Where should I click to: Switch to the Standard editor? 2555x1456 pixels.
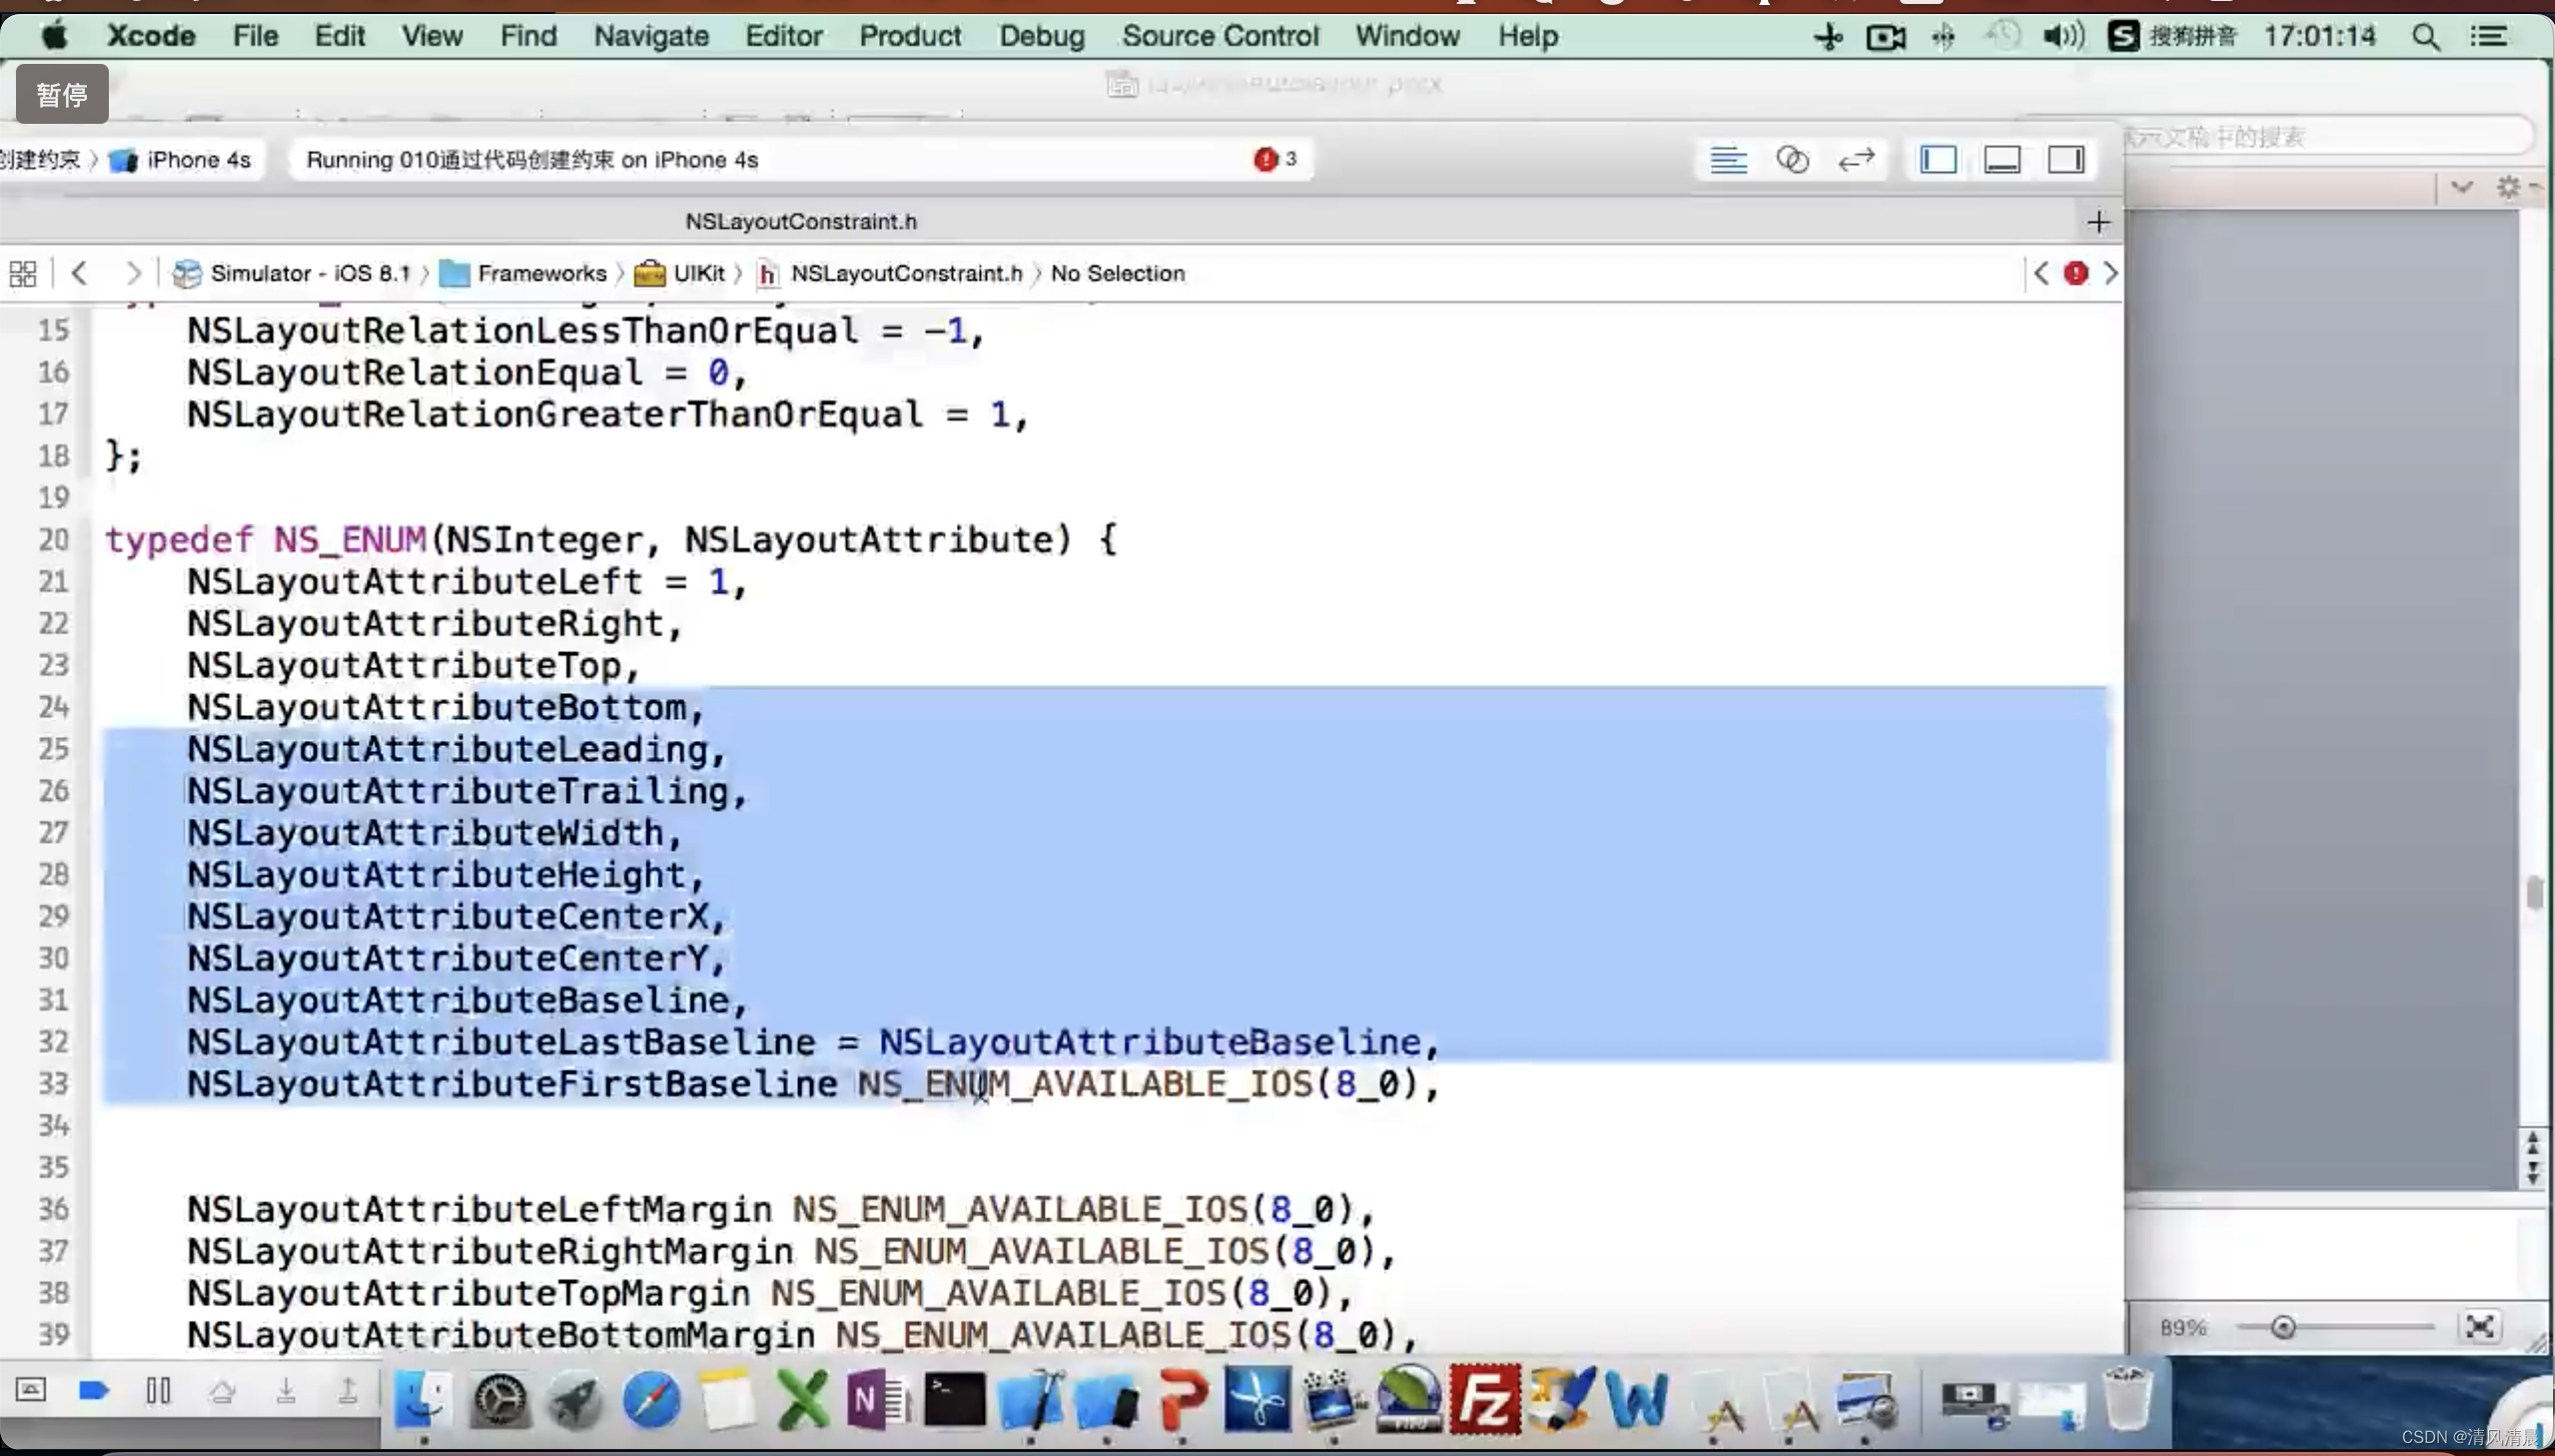click(x=1728, y=160)
